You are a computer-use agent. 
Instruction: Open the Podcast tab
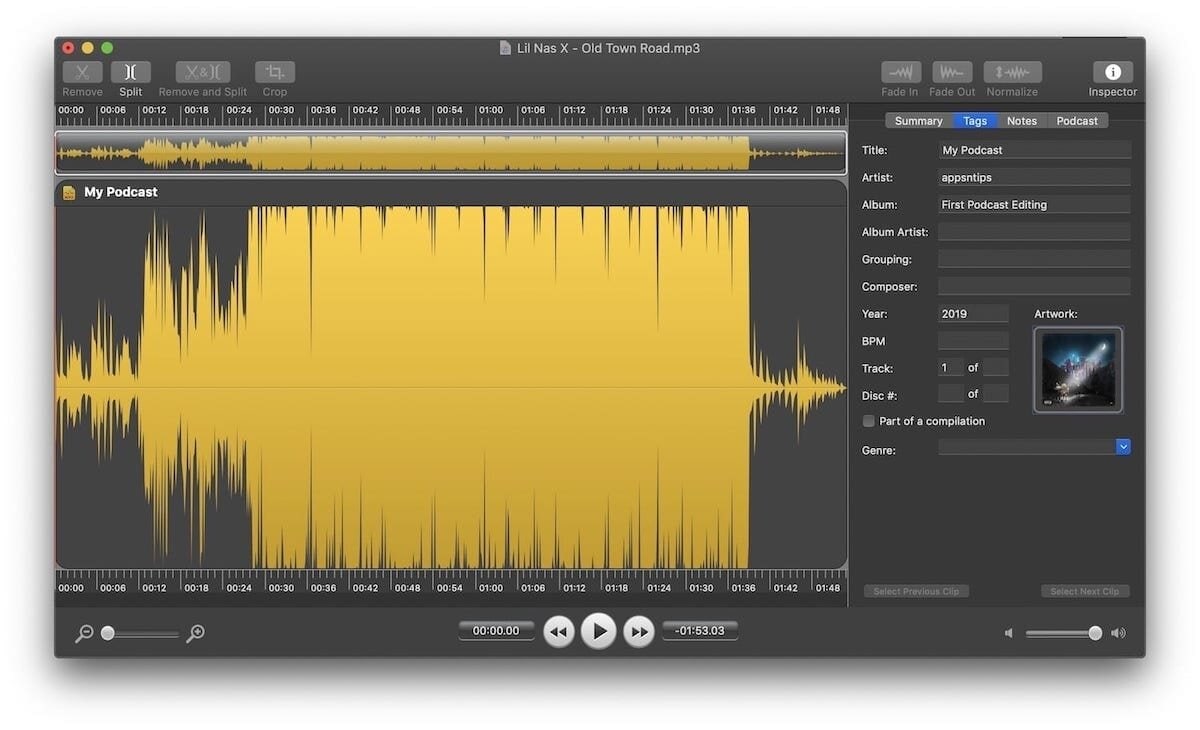pyautogui.click(x=1077, y=120)
